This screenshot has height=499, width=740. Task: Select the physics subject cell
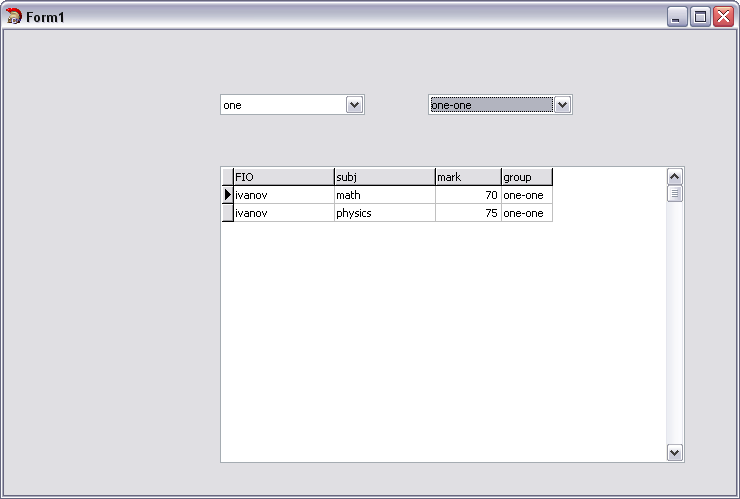[x=384, y=213]
